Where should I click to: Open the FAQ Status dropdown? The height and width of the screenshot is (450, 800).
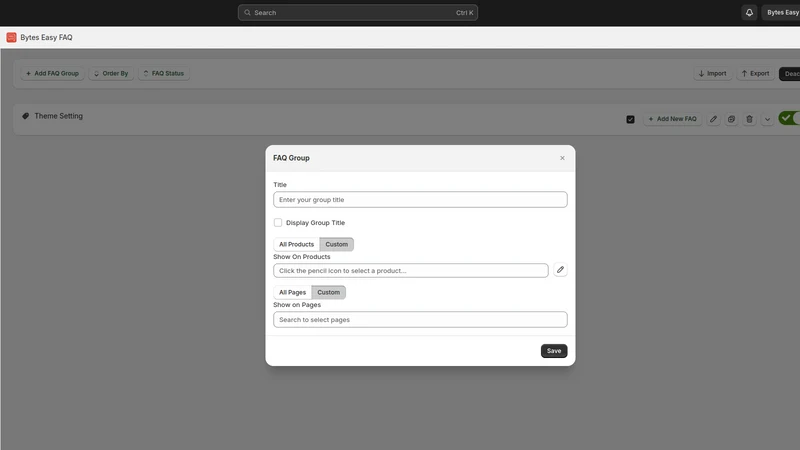(x=164, y=73)
